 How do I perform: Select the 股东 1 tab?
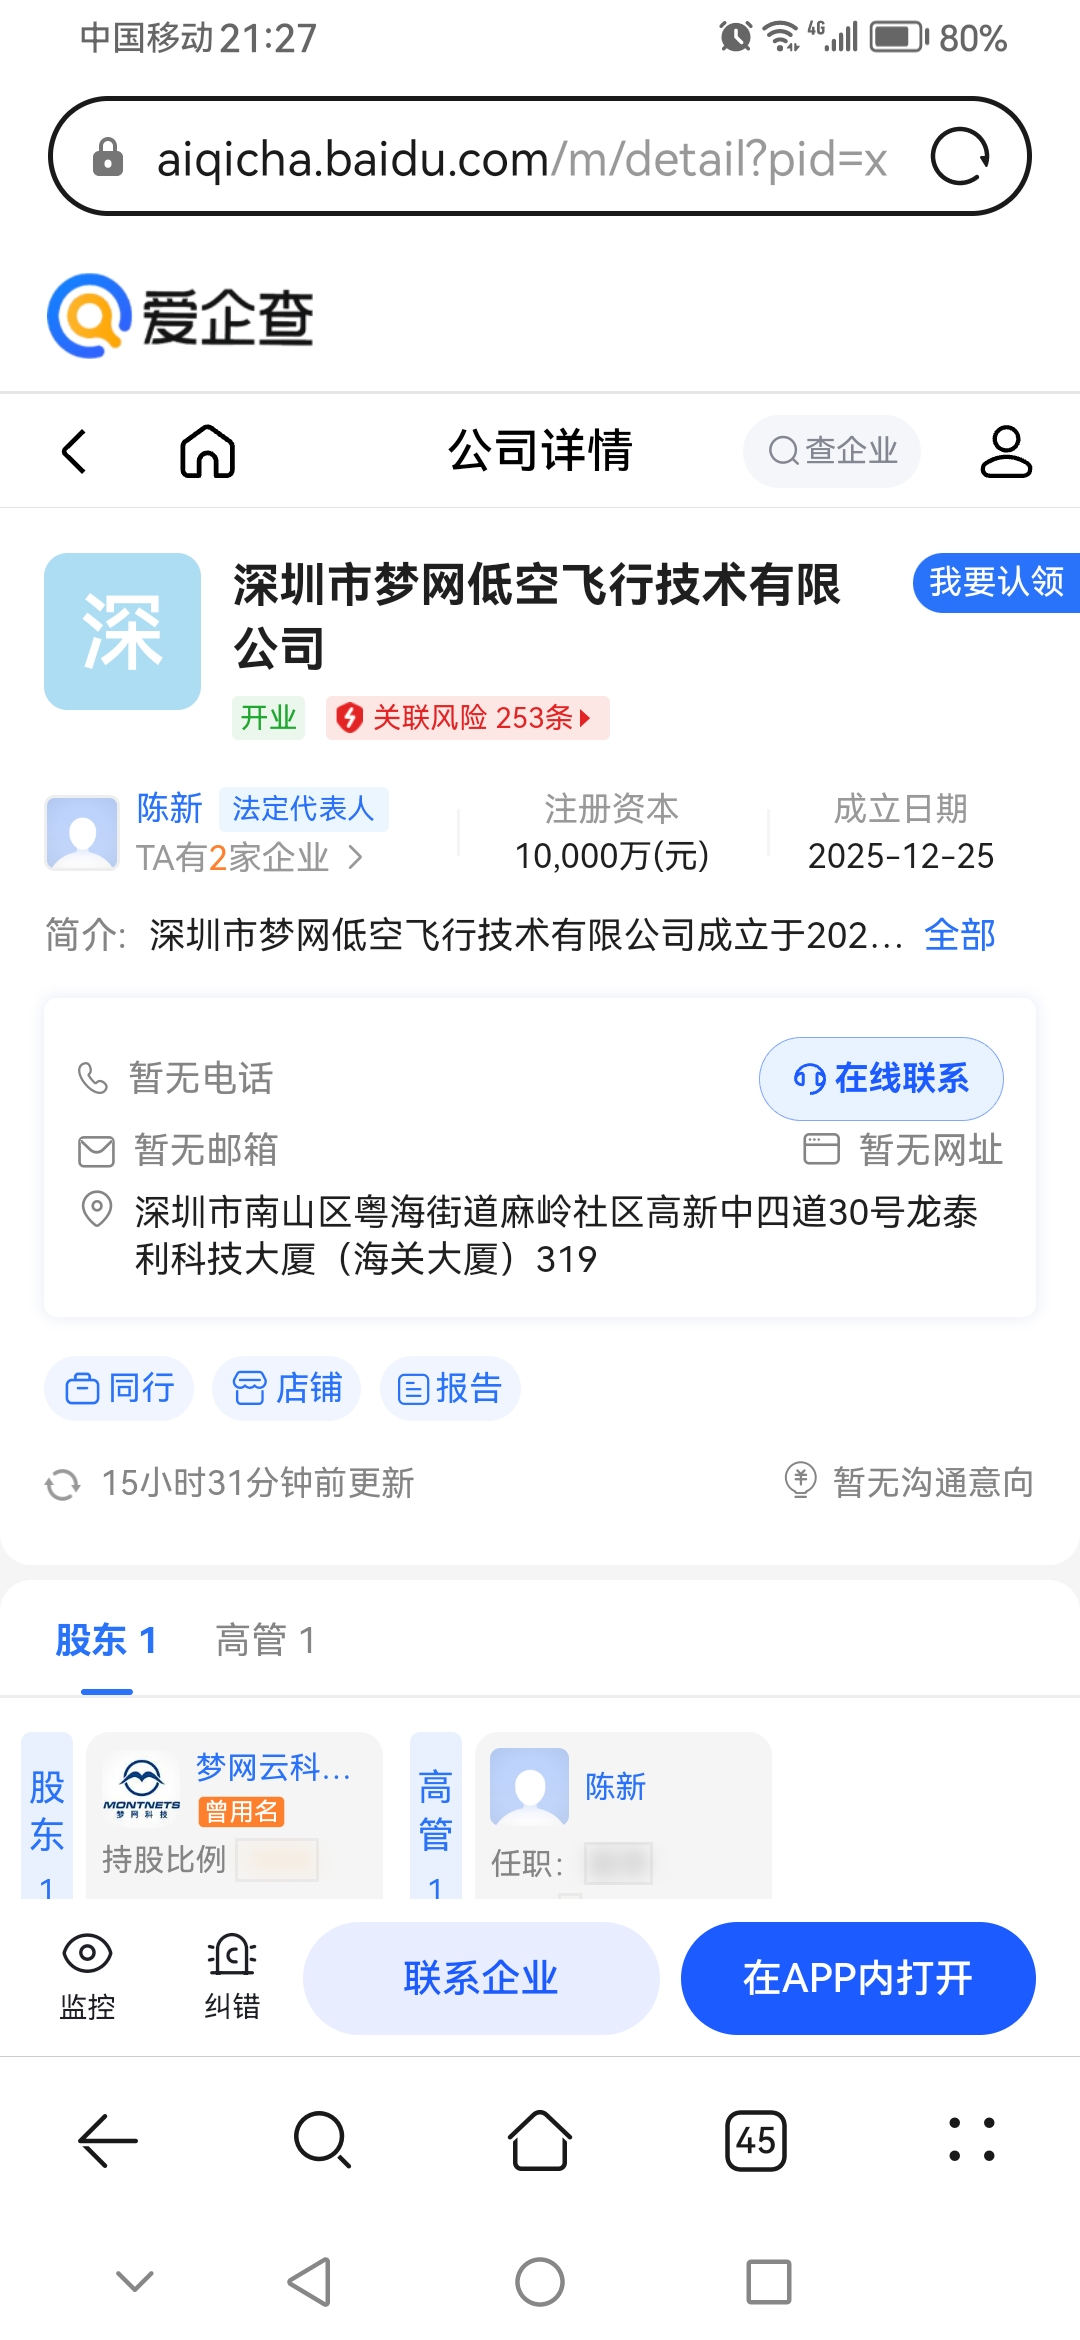point(106,1641)
